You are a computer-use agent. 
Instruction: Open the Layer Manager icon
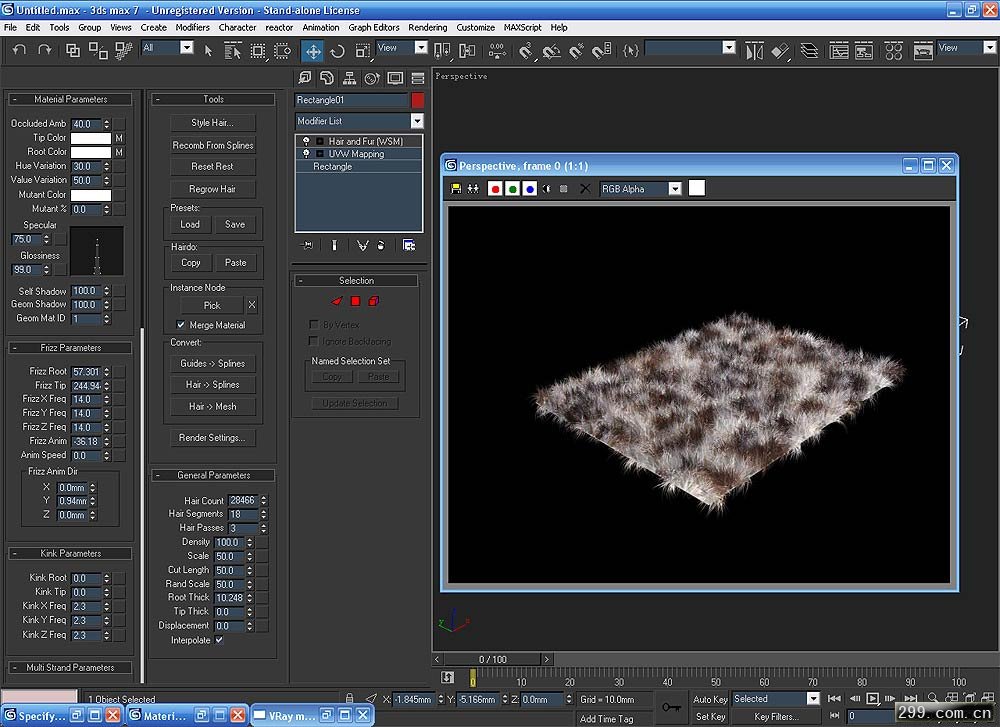(809, 51)
